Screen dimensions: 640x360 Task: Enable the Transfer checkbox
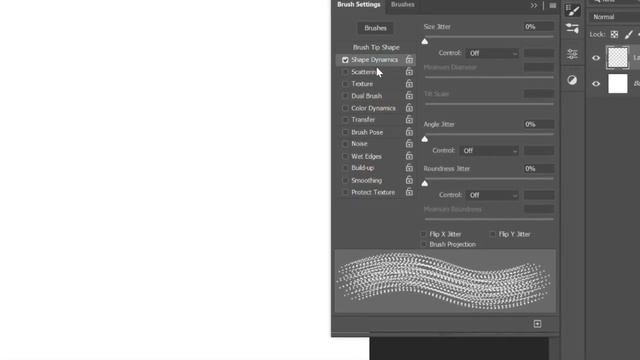coord(345,120)
